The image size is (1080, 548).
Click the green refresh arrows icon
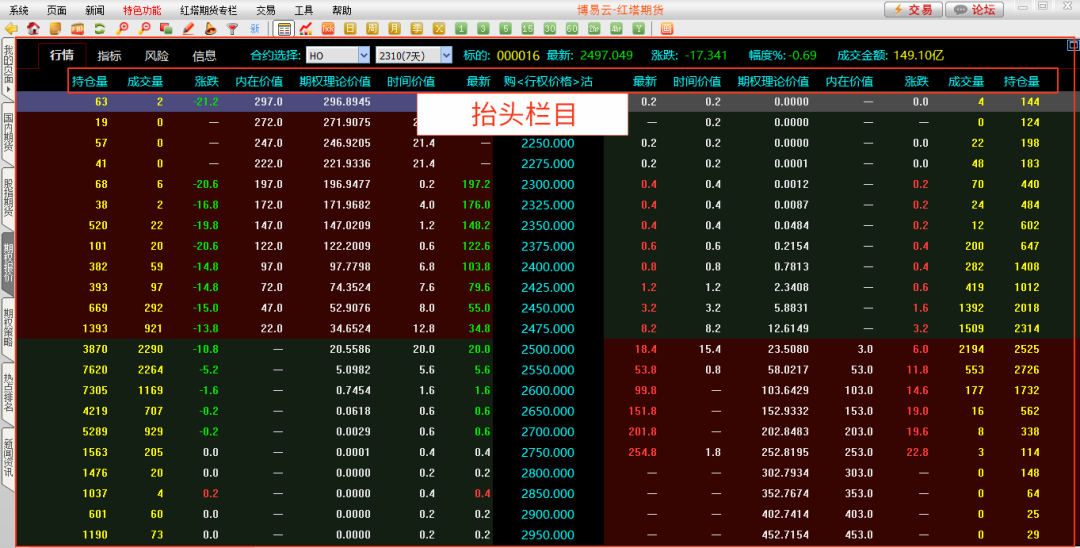click(x=100, y=28)
